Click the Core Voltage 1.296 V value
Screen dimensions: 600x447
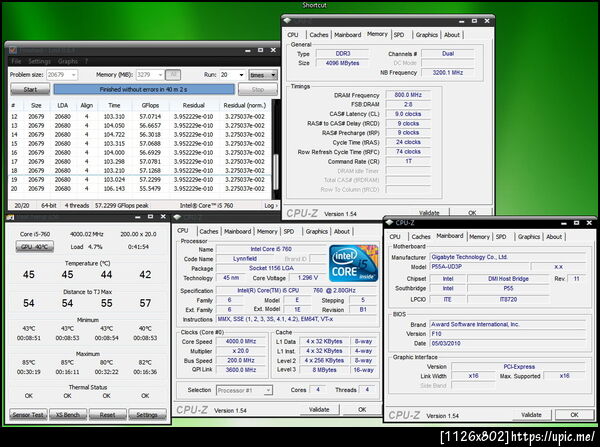click(x=308, y=278)
